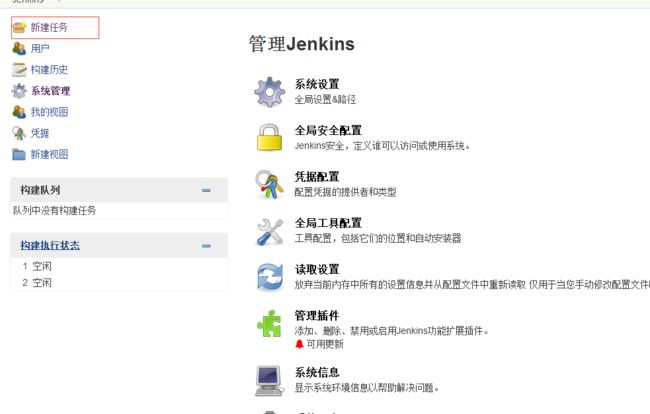This screenshot has height=414, width=650.
Task: Click the 新建任务 package icon
Action: [19, 27]
